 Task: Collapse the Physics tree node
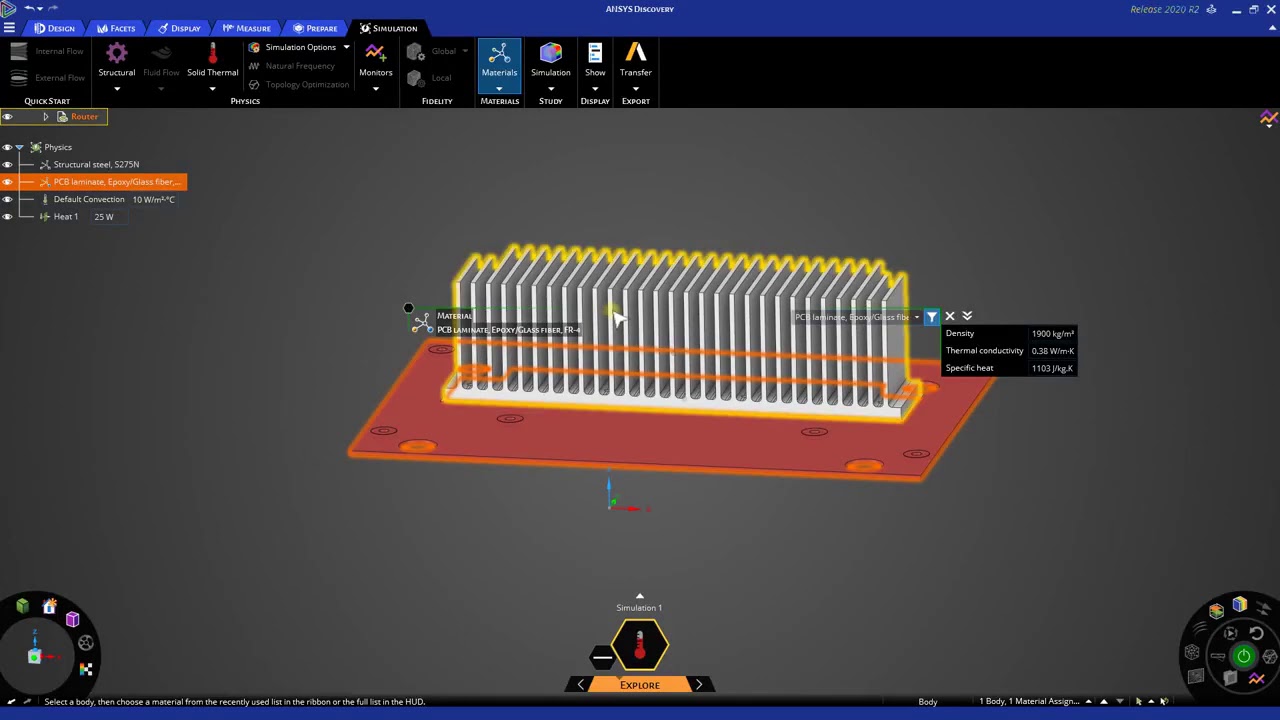pos(19,147)
